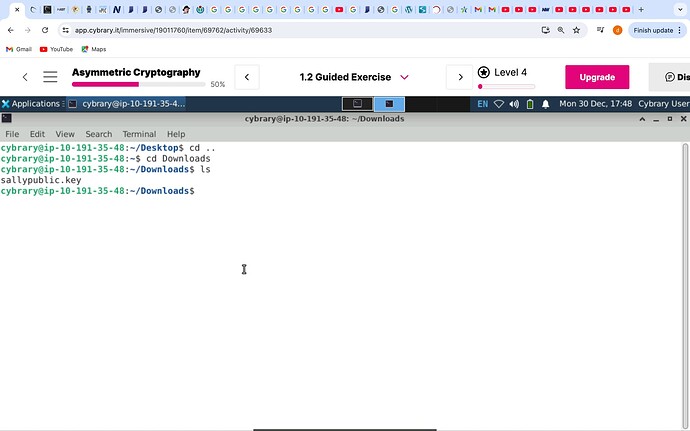Open the hamburger menu beside Asymmetric Cryptography
Screen dimensions: 690x431
pyautogui.click(x=50, y=77)
